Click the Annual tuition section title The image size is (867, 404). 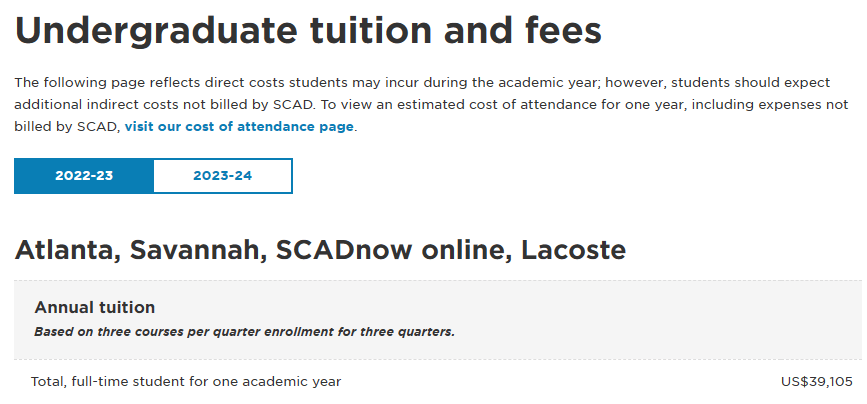[x=95, y=307]
